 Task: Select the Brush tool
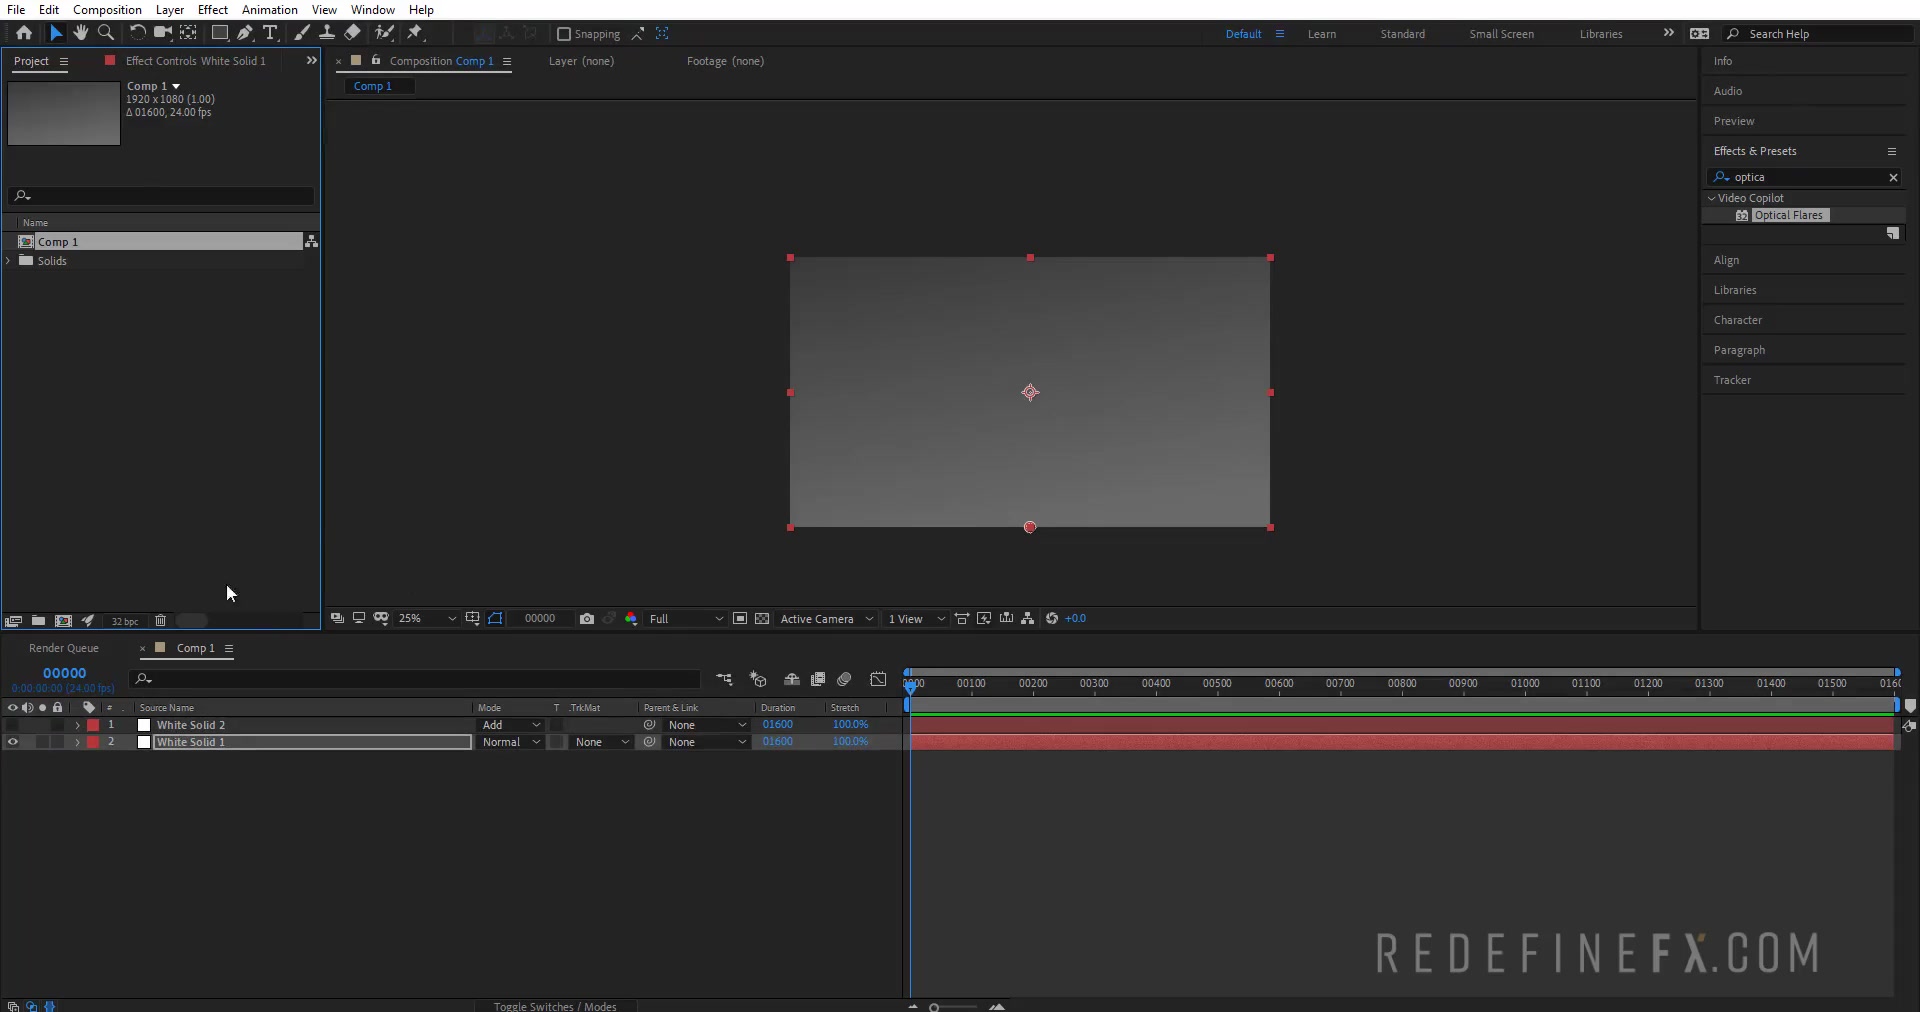click(x=302, y=33)
